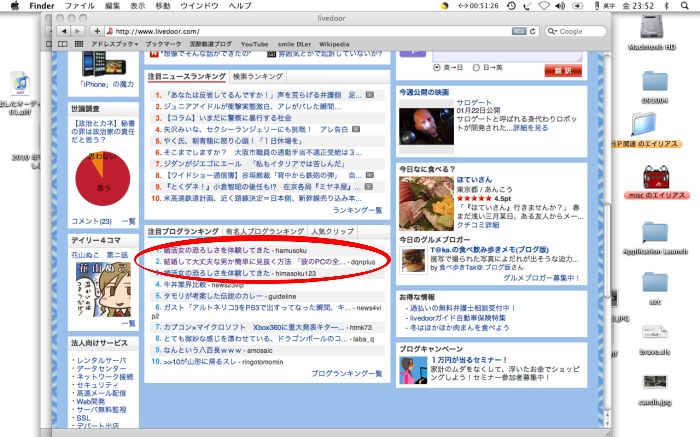The height and width of the screenshot is (437, 700).
Task: Open ブログランキング一覧 link
Action: pyautogui.click(x=347, y=373)
